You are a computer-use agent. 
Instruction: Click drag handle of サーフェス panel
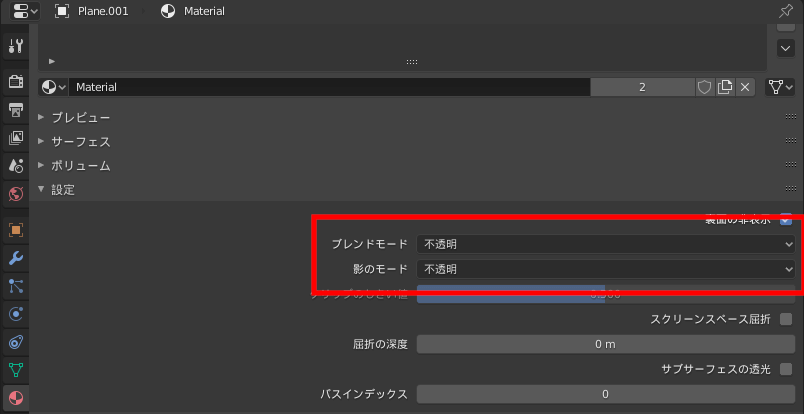pyautogui.click(x=790, y=141)
